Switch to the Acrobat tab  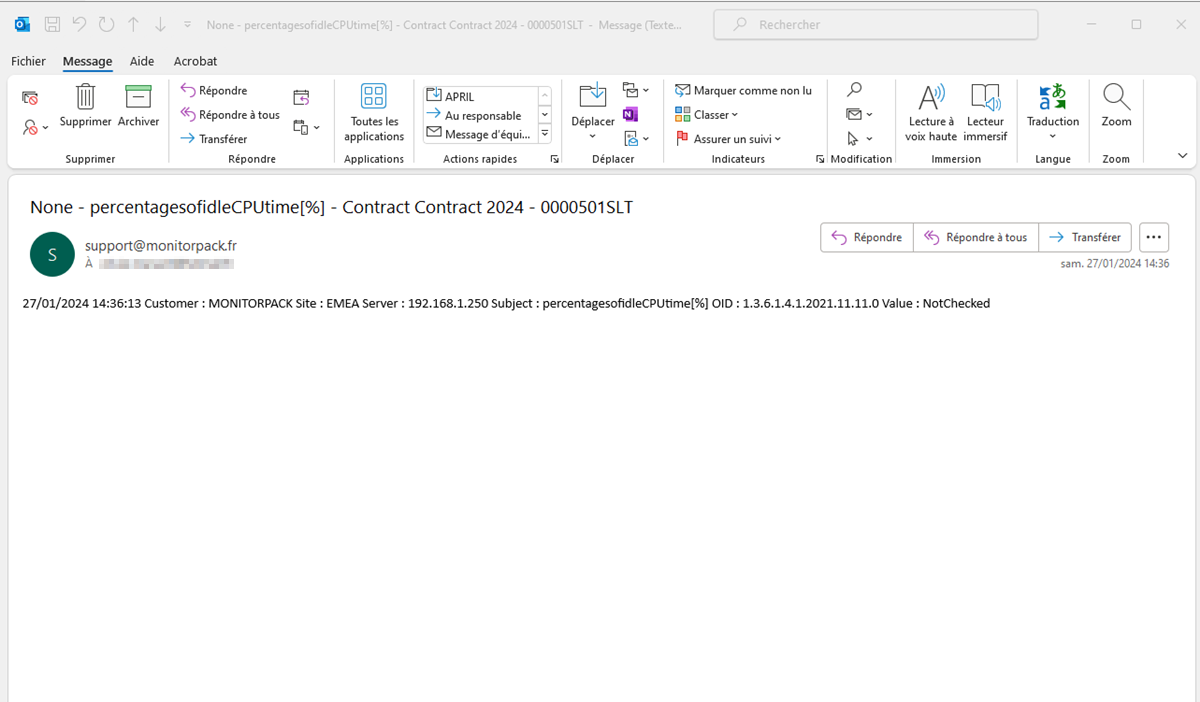195,61
